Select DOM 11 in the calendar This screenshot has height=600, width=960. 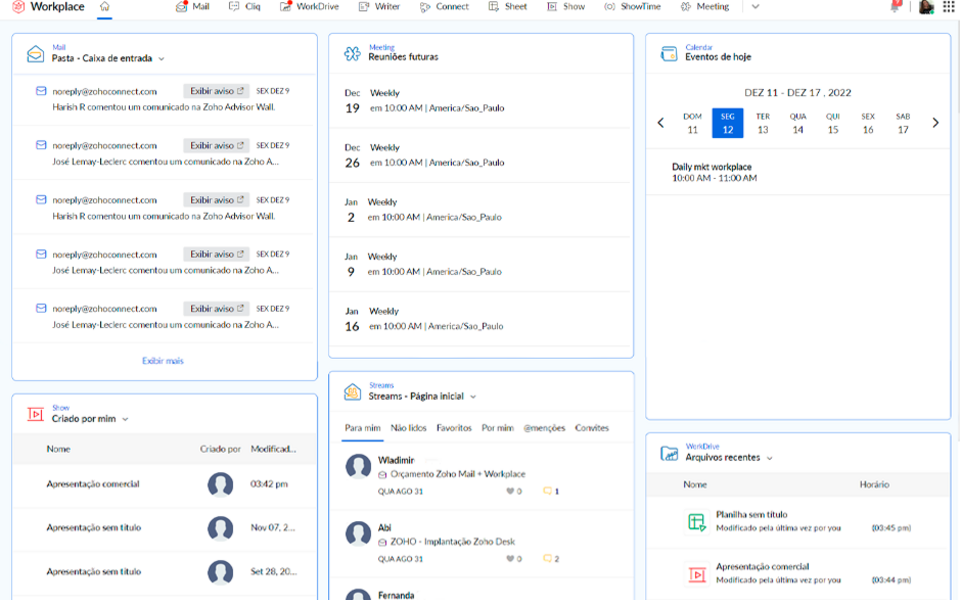pos(692,123)
